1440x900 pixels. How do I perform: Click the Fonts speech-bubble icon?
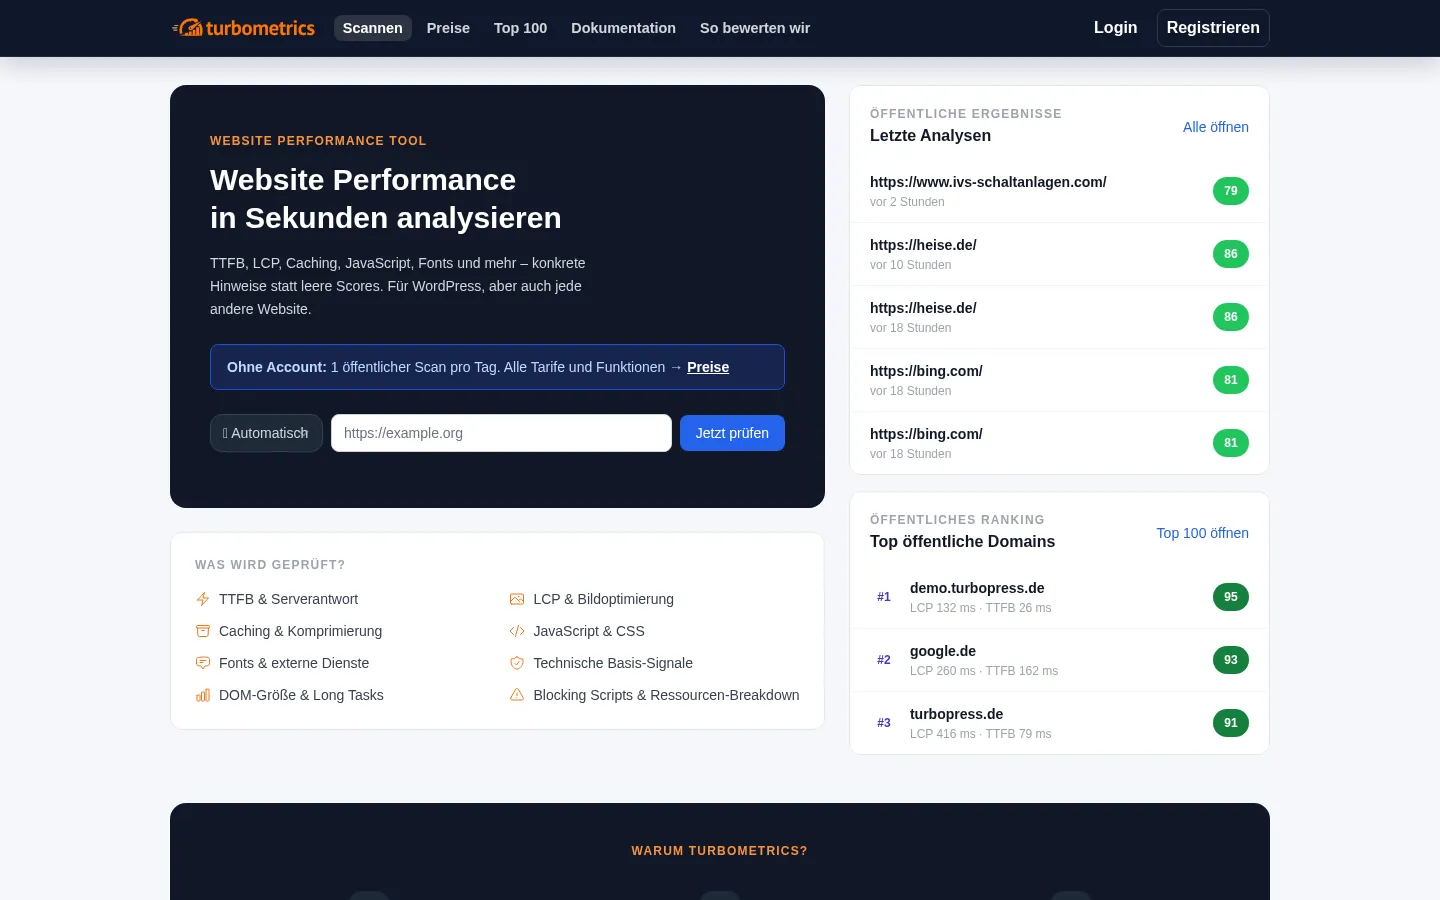pos(203,663)
